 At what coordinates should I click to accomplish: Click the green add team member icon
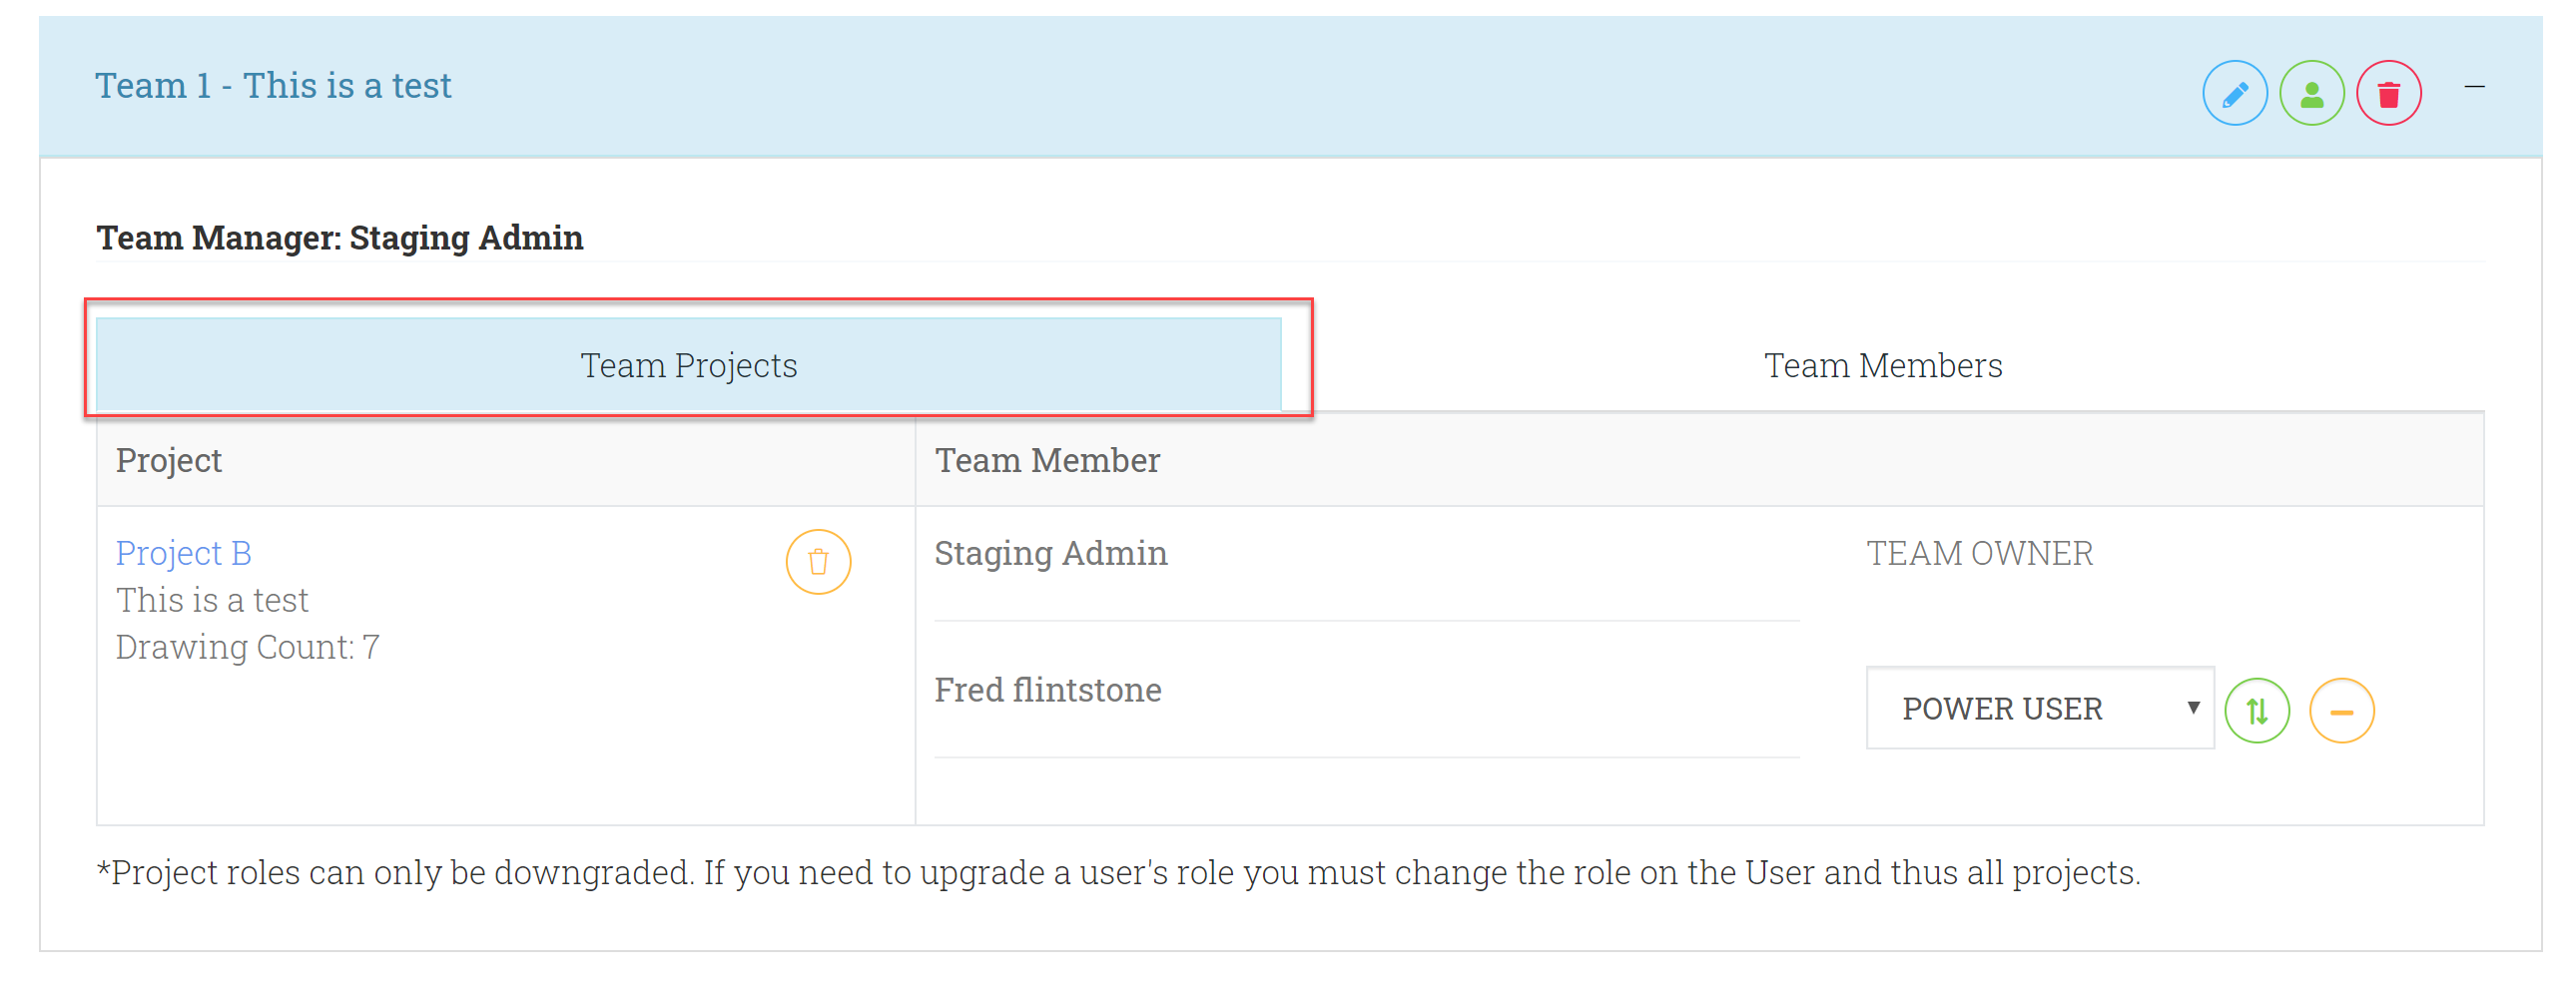2311,94
